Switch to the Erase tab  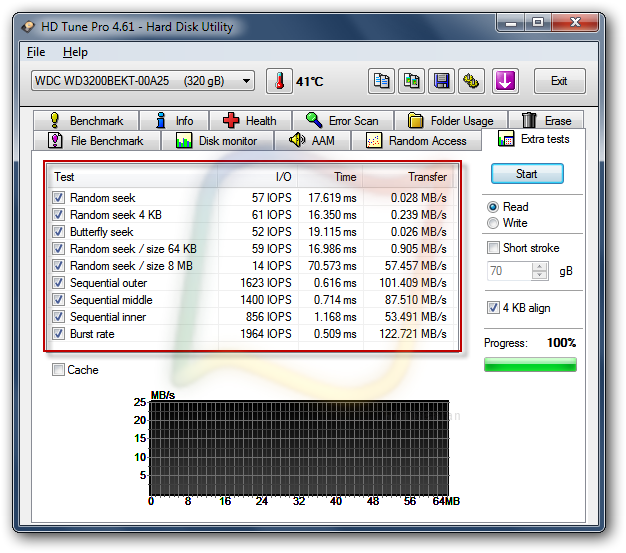pyautogui.click(x=546, y=120)
